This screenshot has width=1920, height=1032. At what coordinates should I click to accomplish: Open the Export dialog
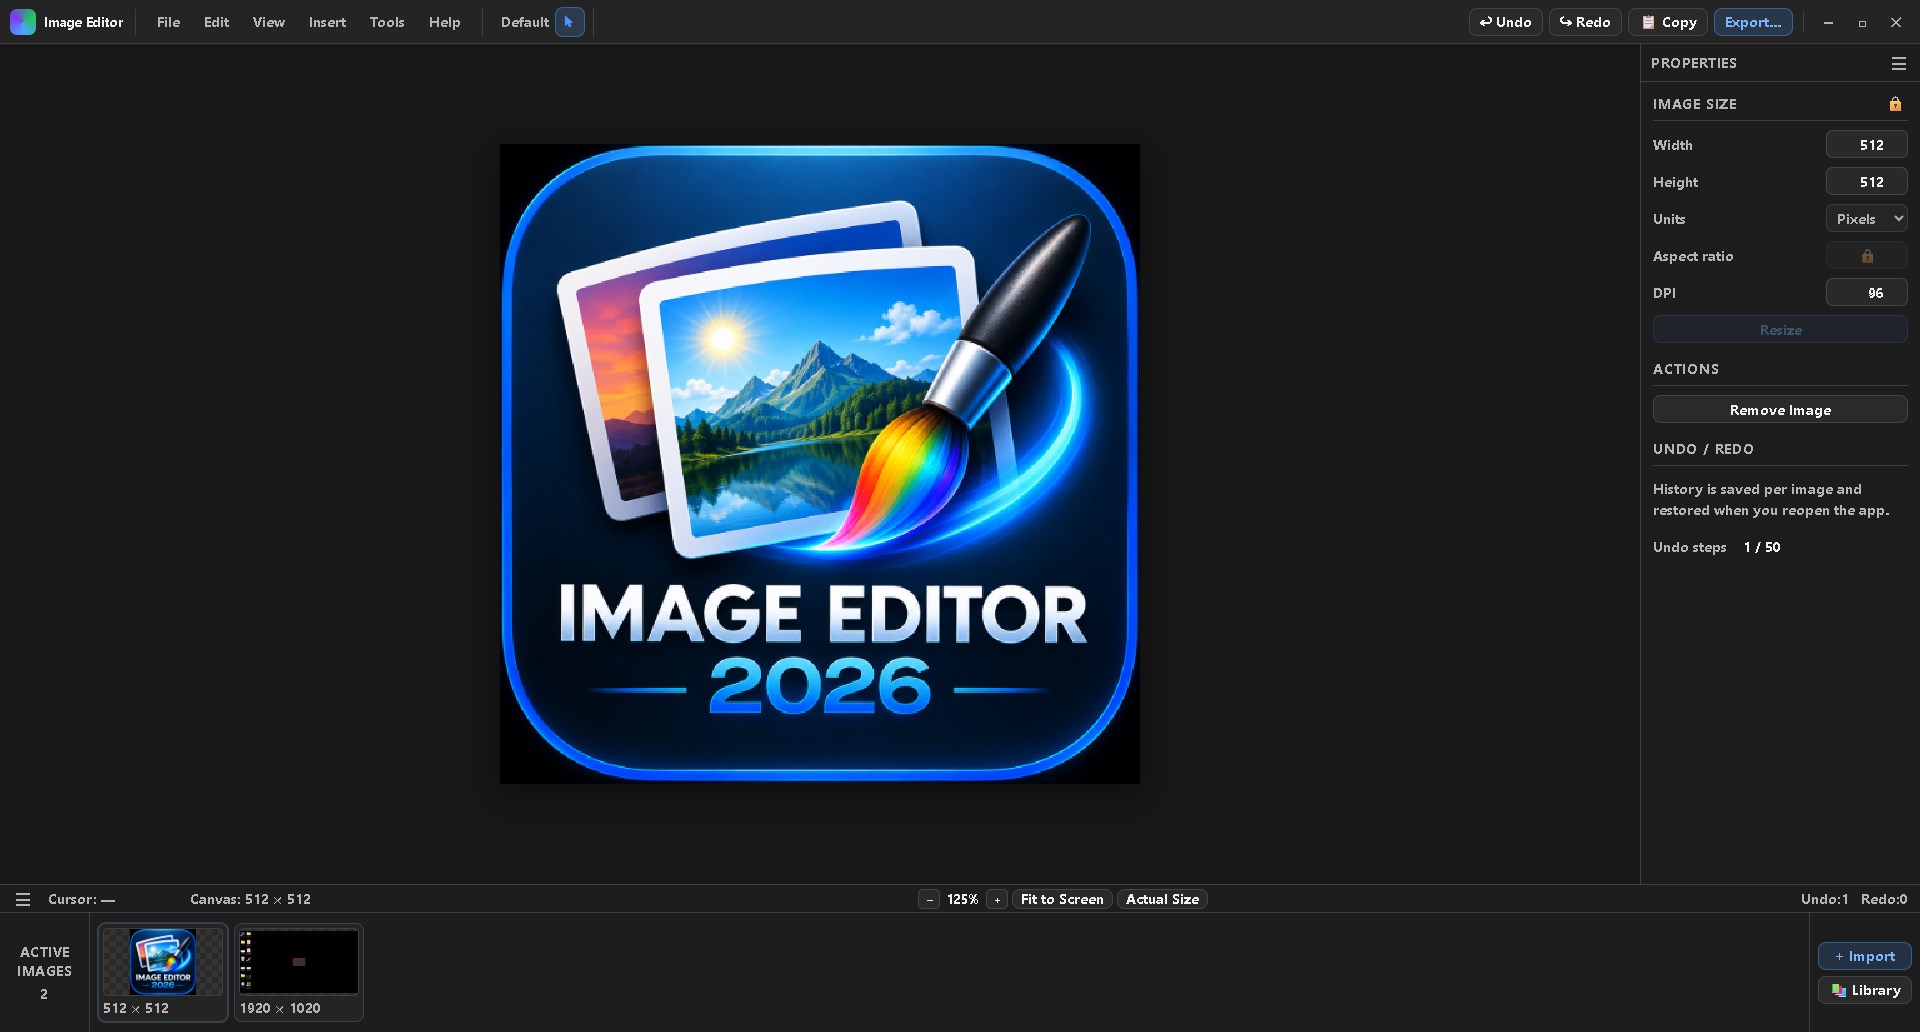[1752, 22]
